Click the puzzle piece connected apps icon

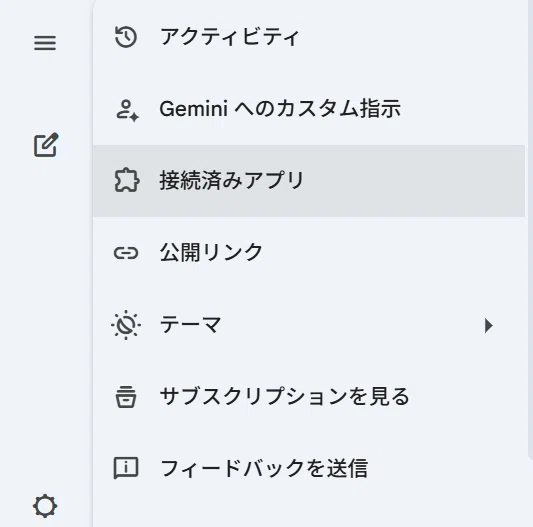pyautogui.click(x=126, y=180)
